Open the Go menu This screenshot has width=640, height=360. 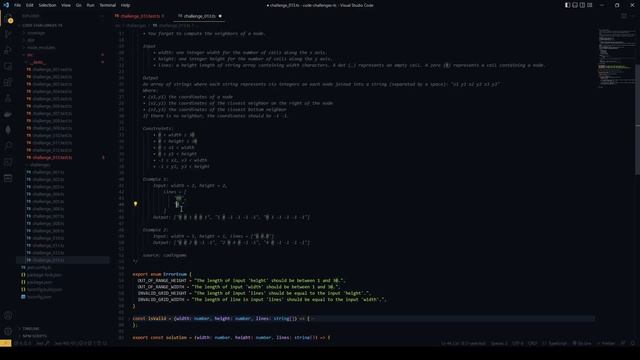78,5
